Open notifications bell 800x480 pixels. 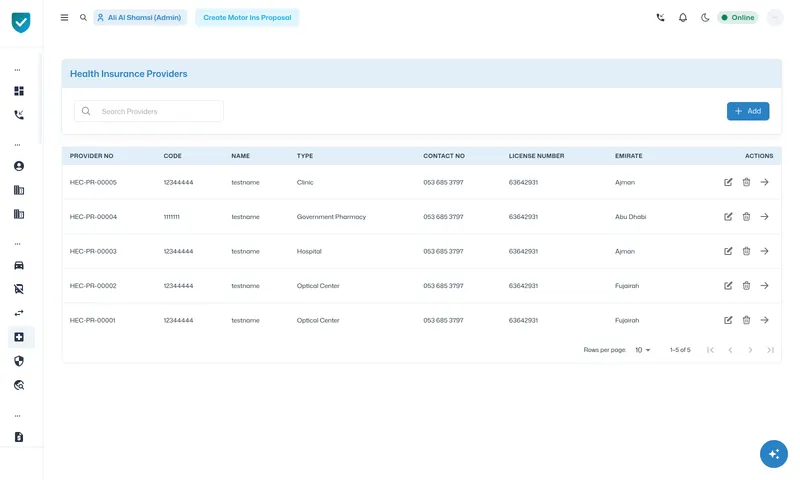[x=683, y=17]
